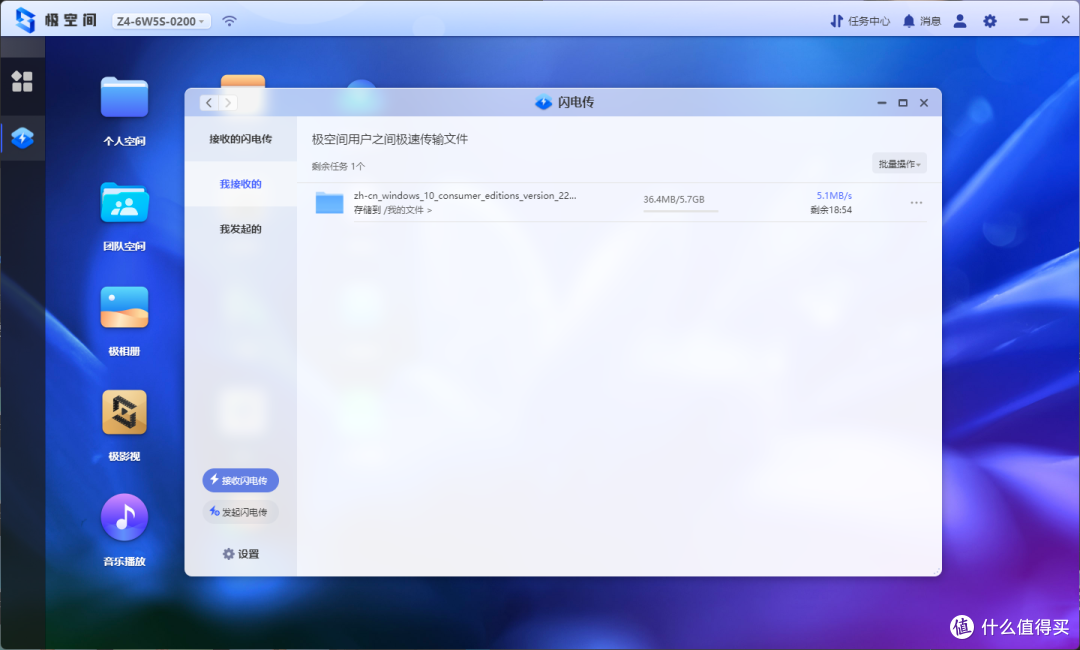1080x650 pixels.
Task: Launch 音乐播放 music app
Action: pos(124,517)
